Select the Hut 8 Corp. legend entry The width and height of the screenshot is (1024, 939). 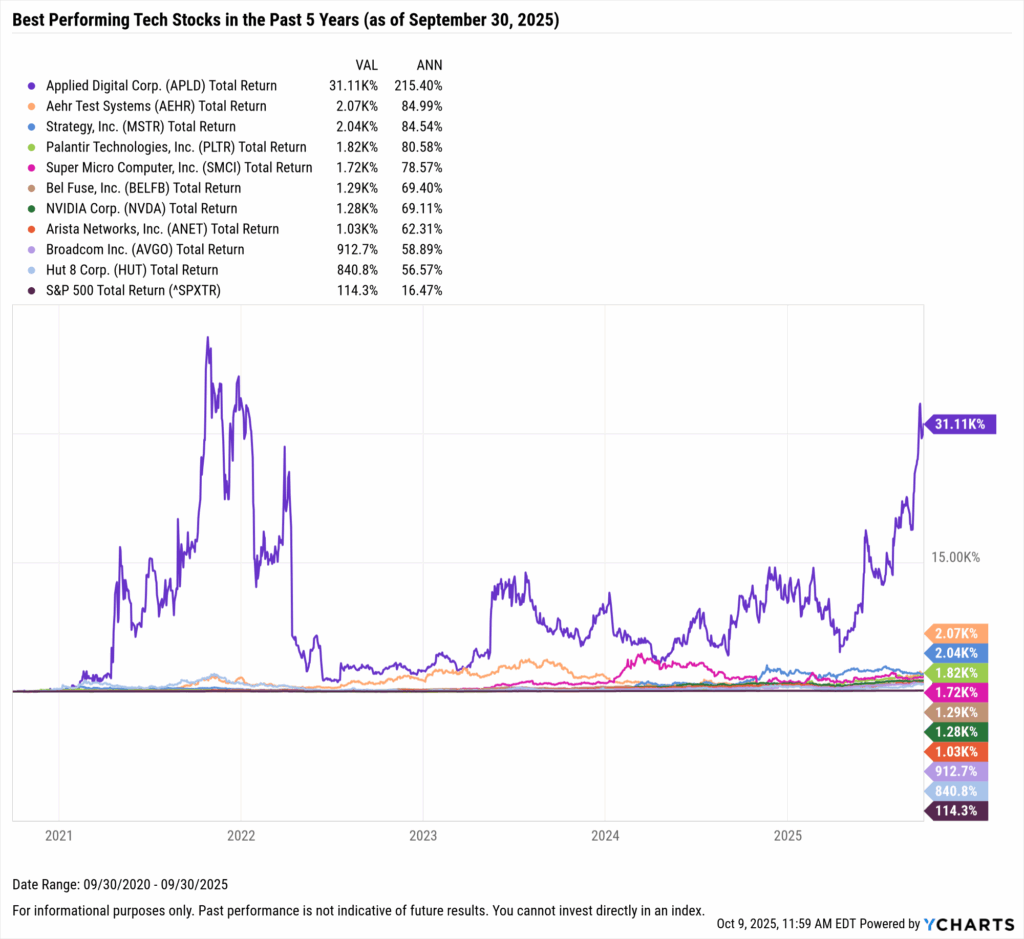coord(131,270)
